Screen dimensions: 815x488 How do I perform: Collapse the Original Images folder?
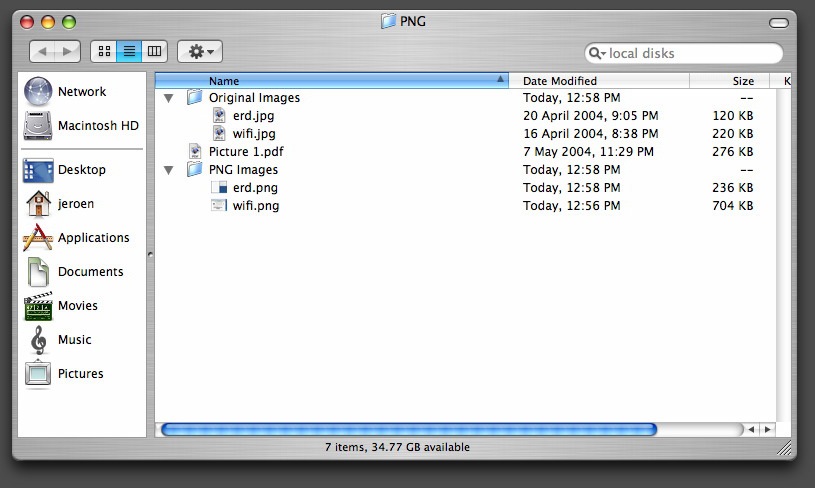(x=168, y=98)
